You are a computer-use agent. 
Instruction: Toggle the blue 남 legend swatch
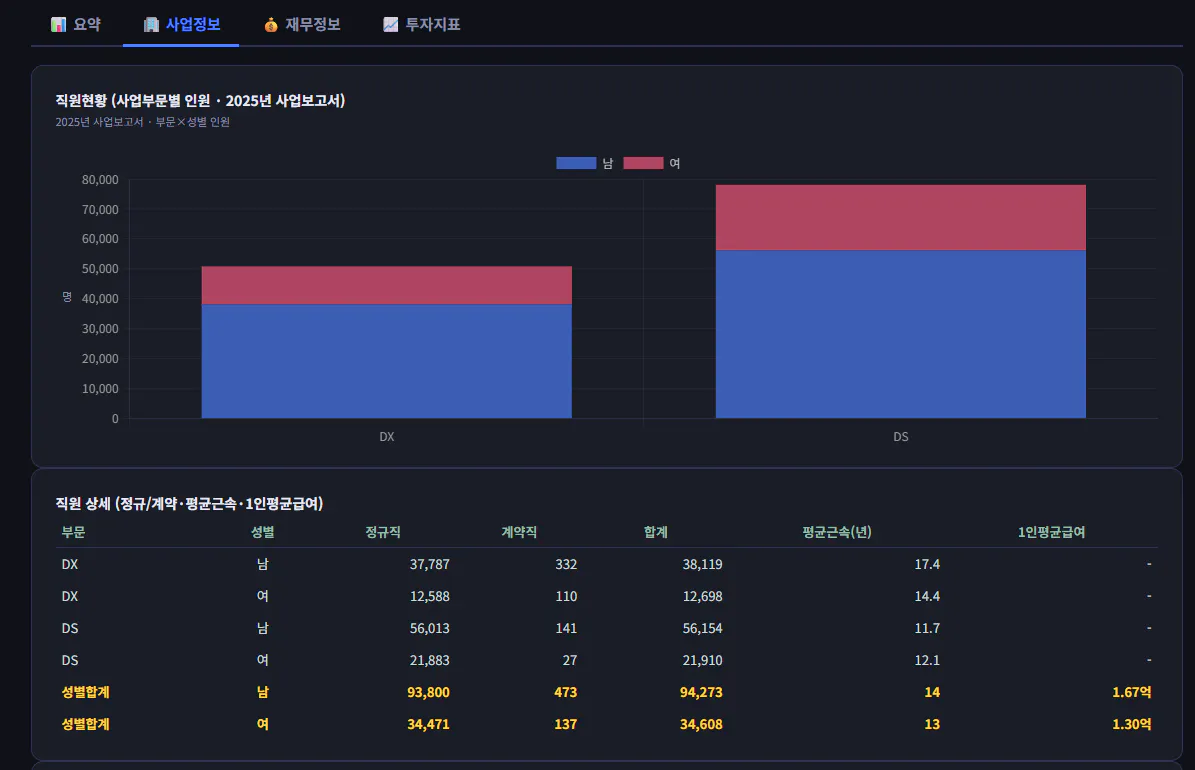[576, 163]
